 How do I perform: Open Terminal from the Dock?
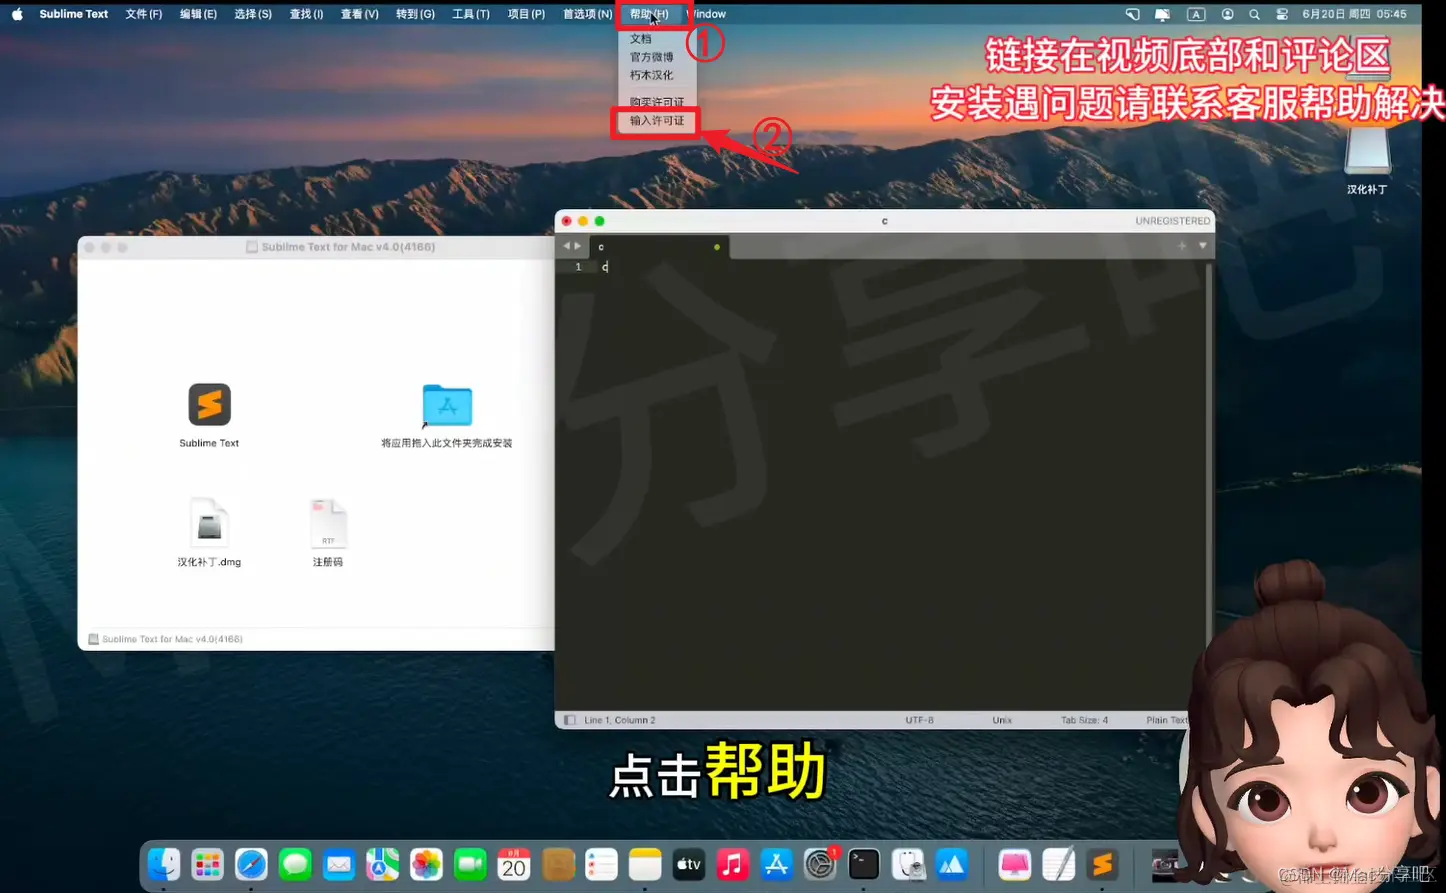point(863,864)
